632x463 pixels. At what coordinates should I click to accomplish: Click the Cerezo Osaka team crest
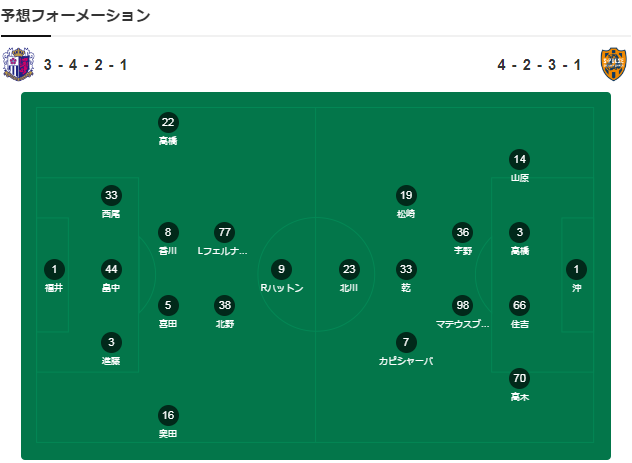(18, 64)
